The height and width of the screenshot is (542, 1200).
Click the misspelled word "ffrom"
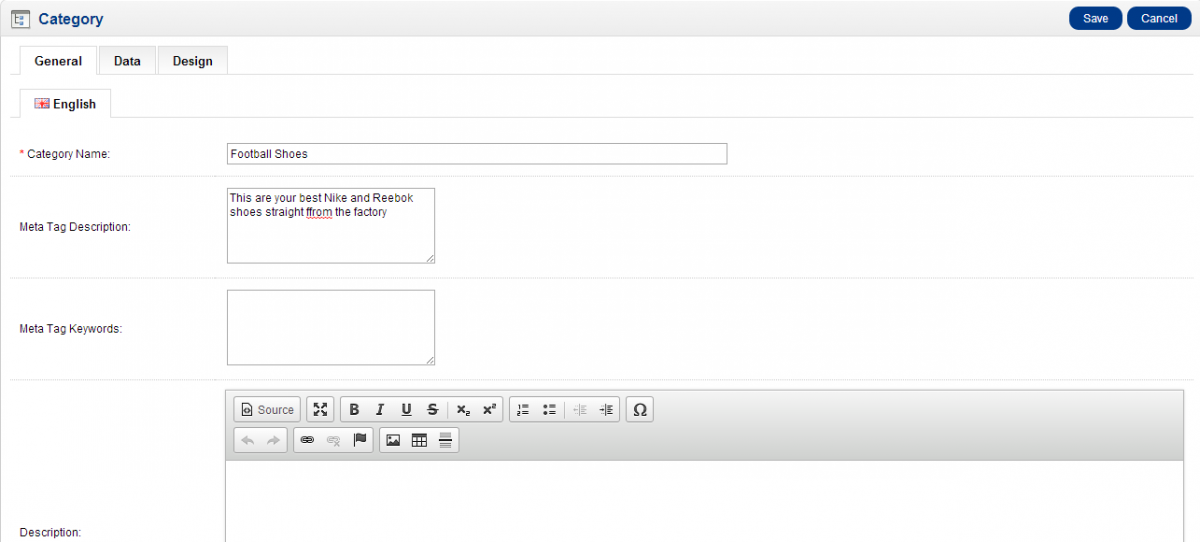[x=319, y=212]
